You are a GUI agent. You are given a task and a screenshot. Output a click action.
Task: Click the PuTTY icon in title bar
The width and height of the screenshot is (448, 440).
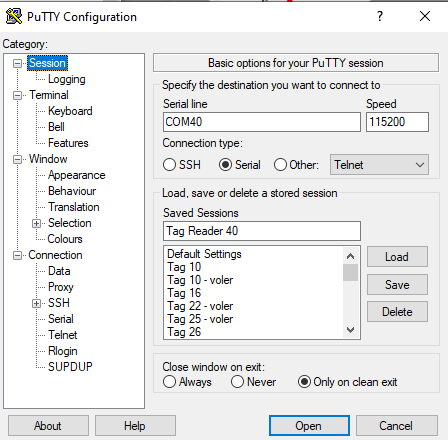tap(14, 16)
